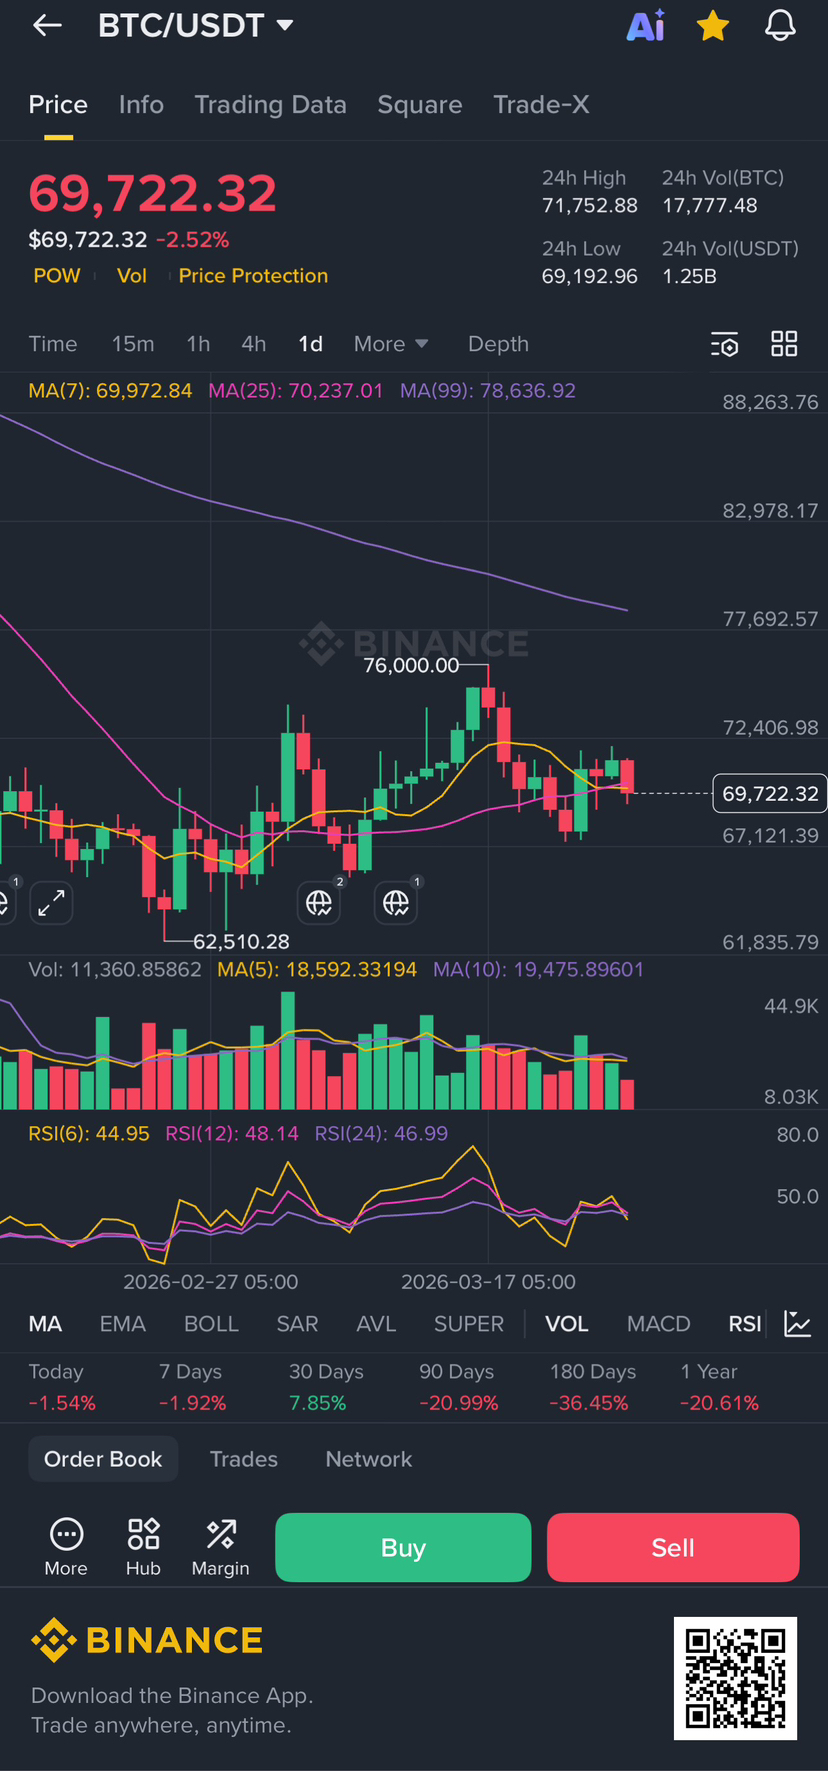The image size is (828, 1771).
Task: Select the Time chart interval
Action: (53, 344)
